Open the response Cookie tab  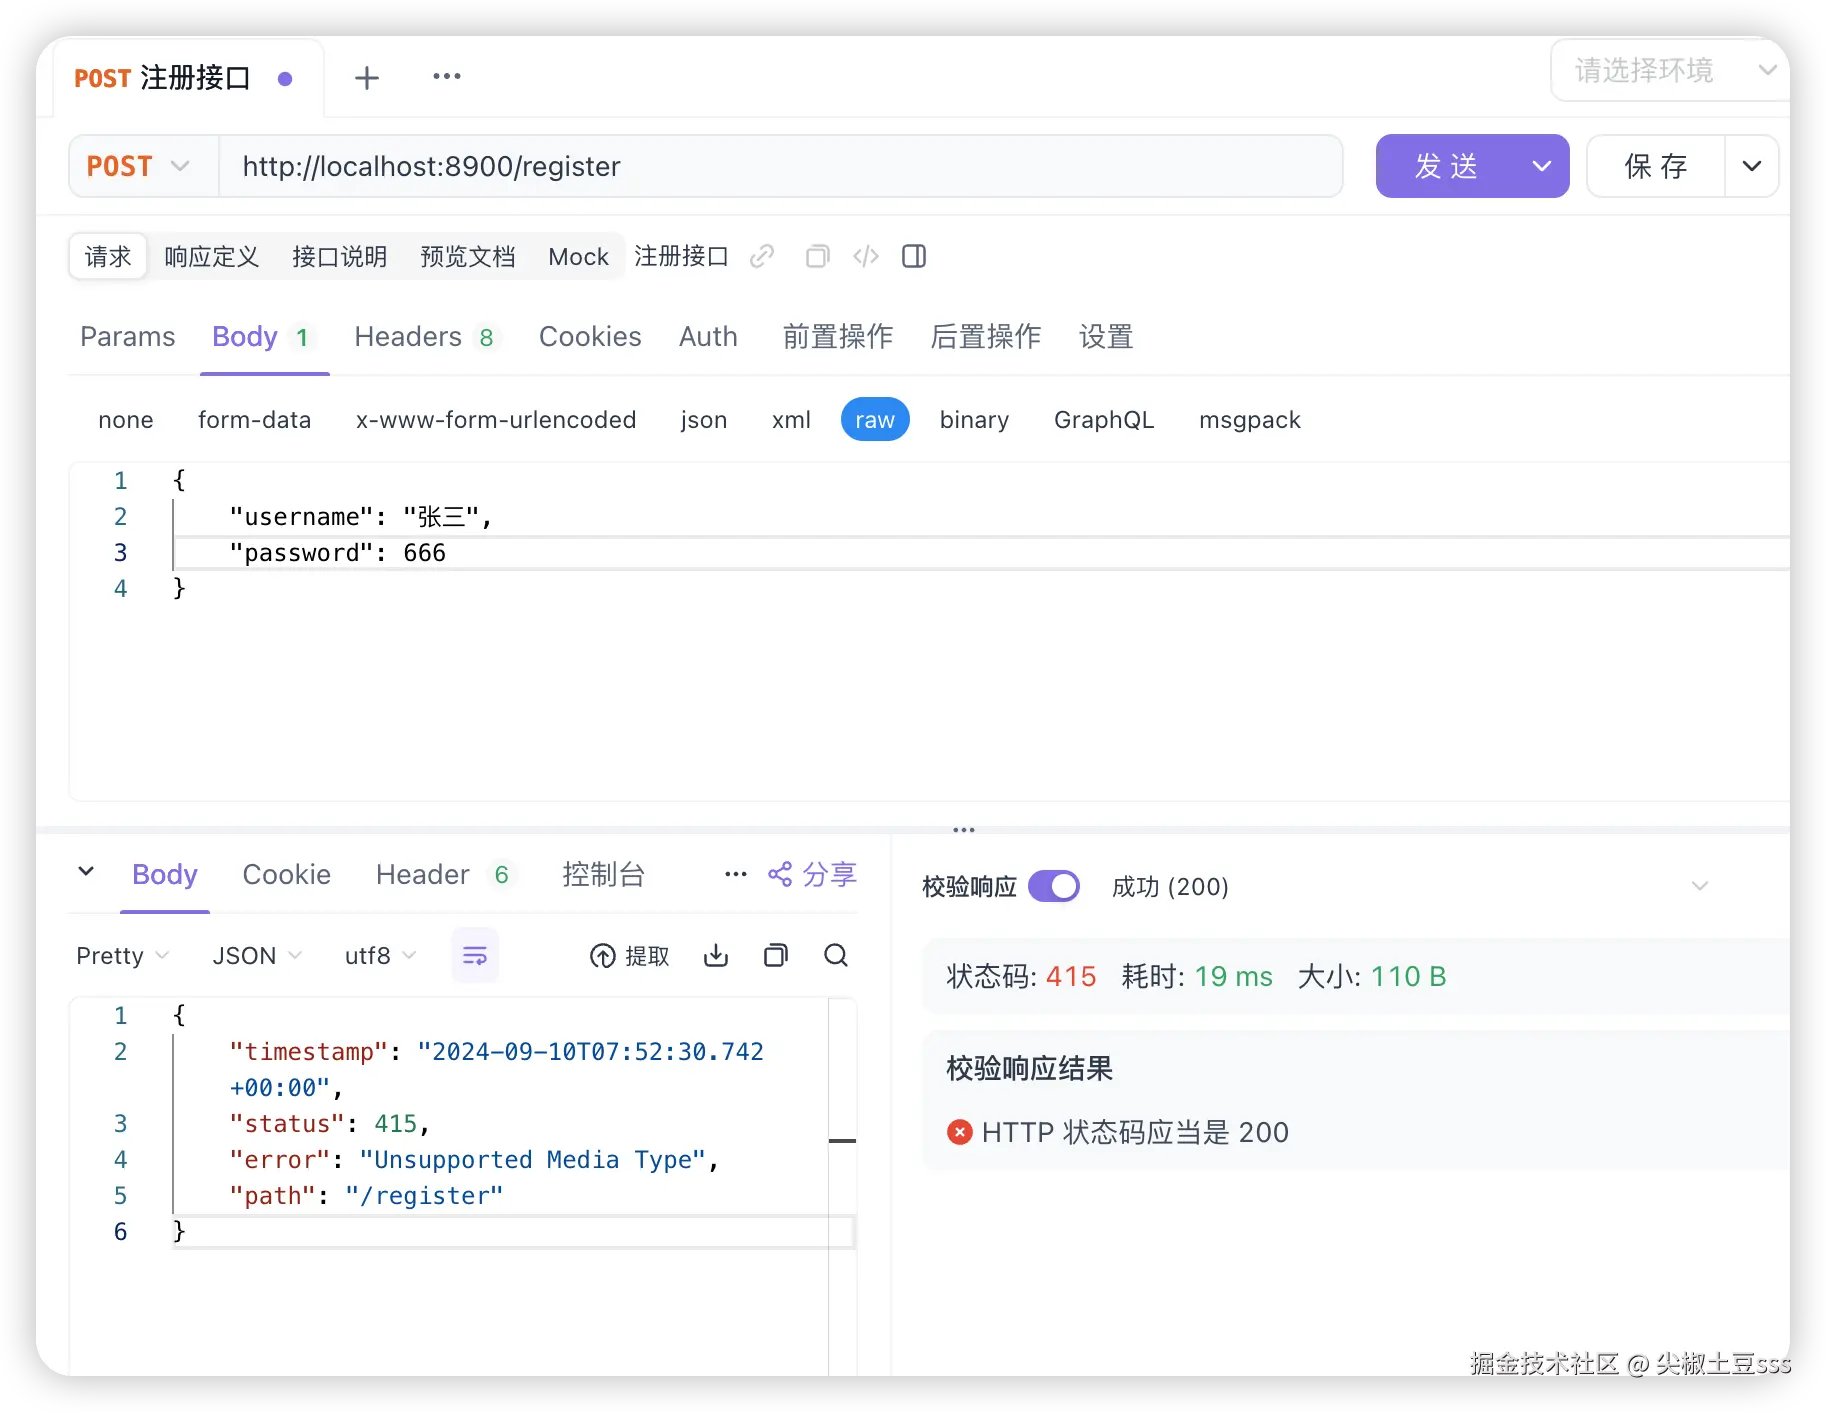coord(286,874)
